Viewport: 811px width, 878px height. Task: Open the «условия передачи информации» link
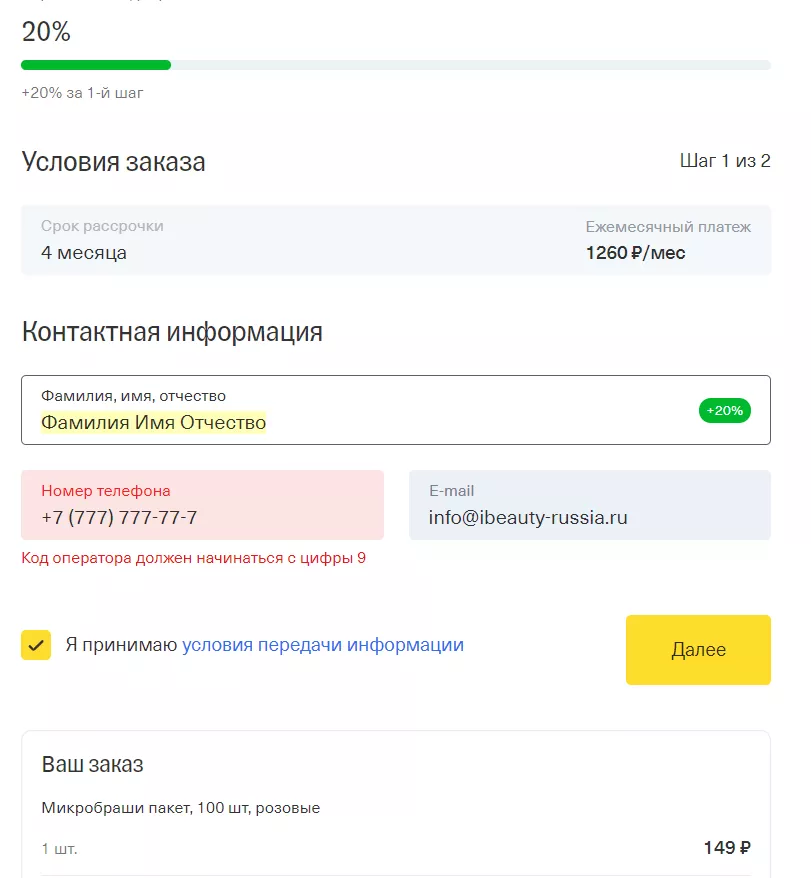pyautogui.click(x=322, y=645)
